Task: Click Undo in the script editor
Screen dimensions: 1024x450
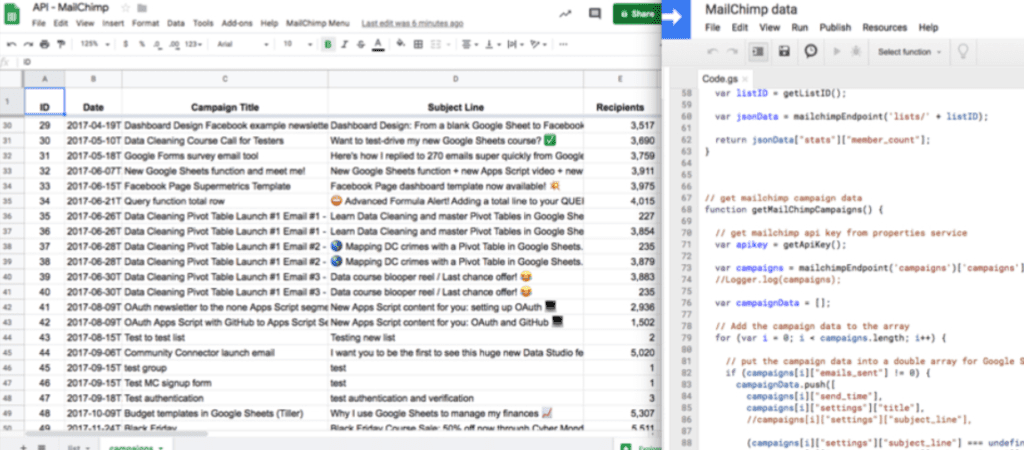Action: tap(713, 51)
